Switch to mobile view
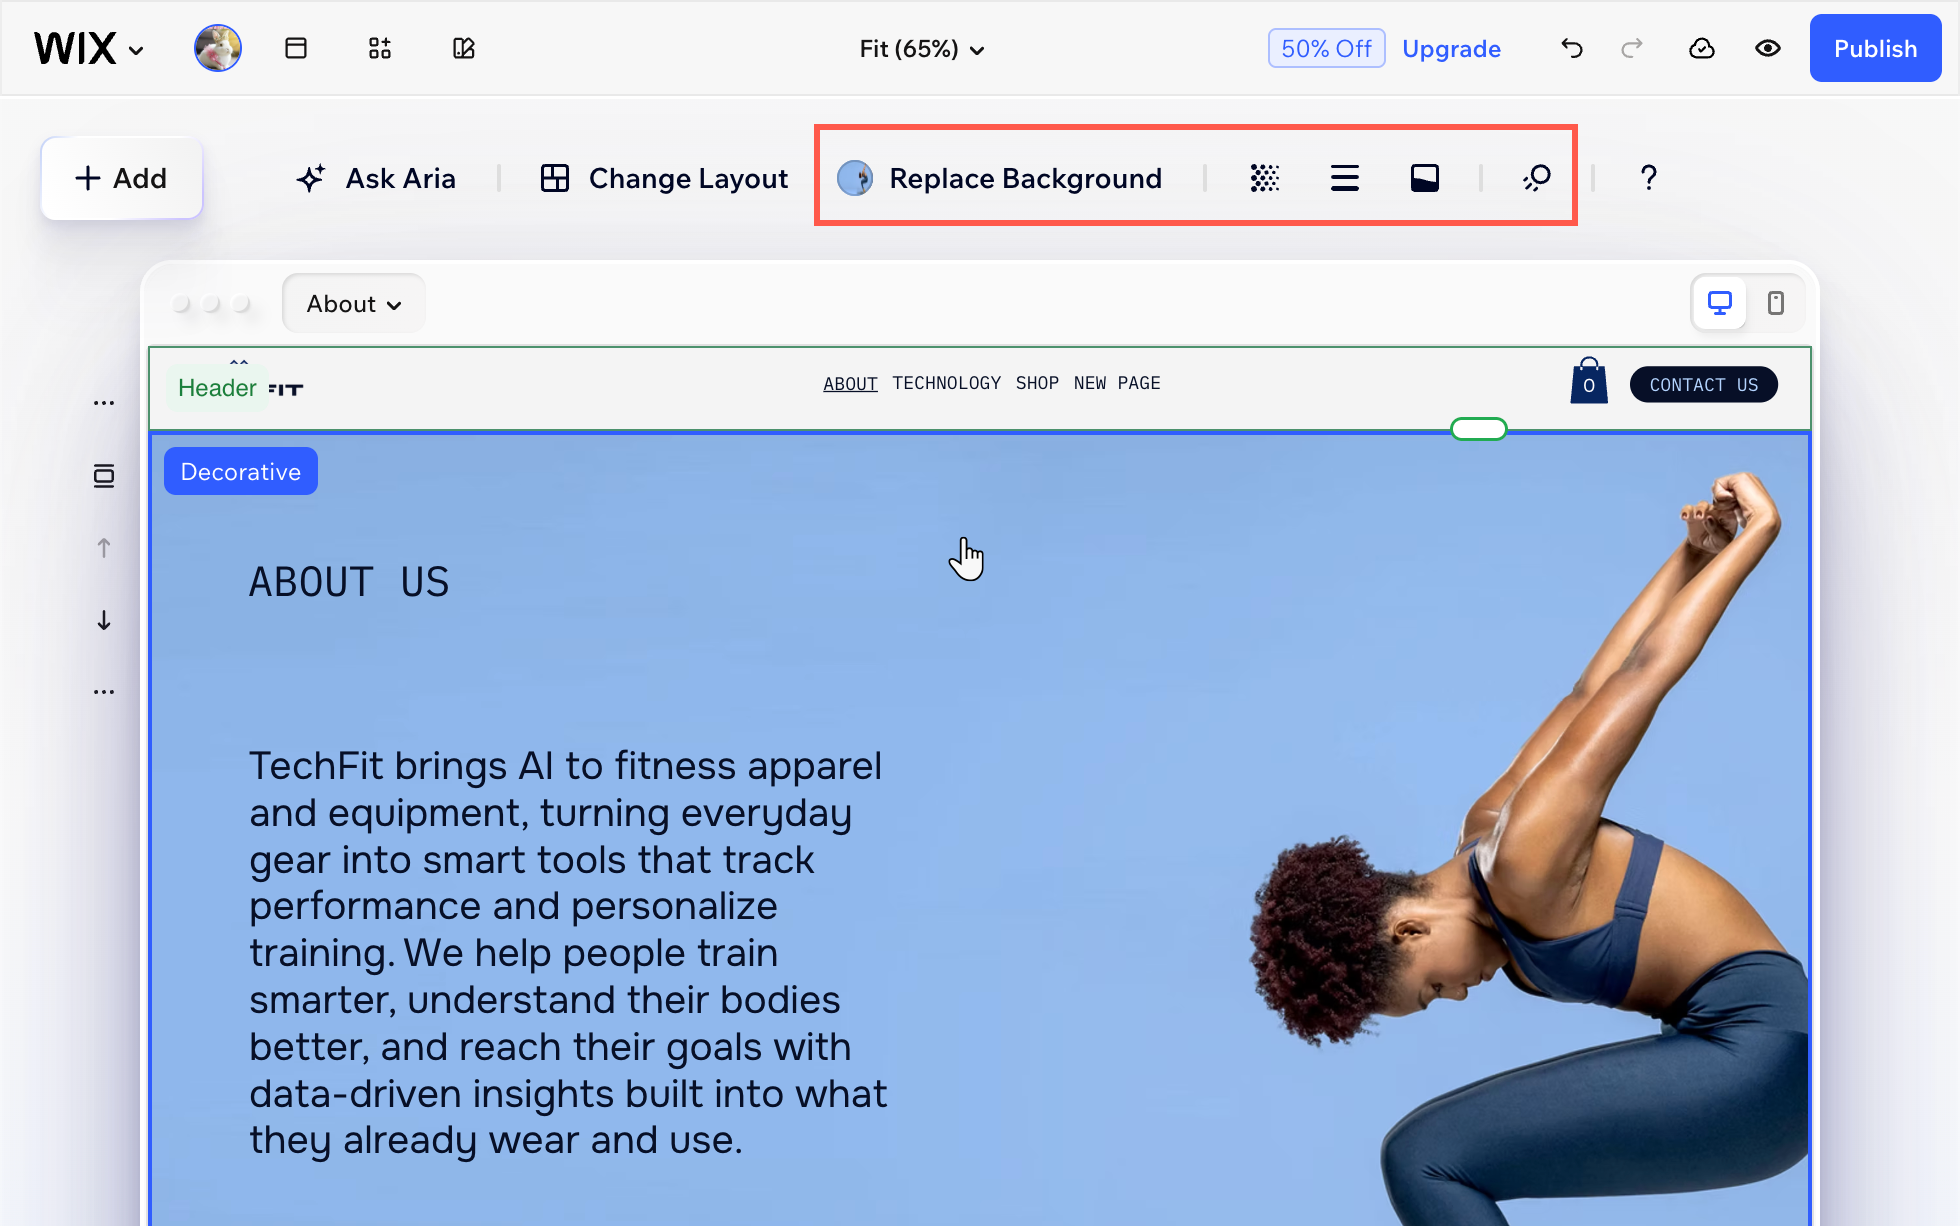Viewport: 1960px width, 1226px height. click(1776, 303)
